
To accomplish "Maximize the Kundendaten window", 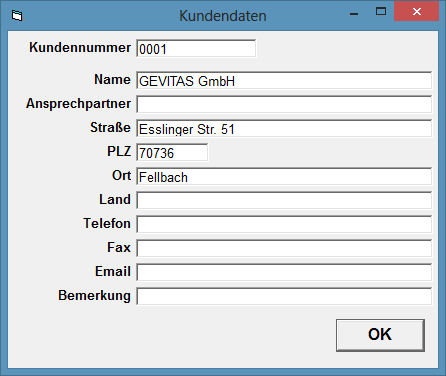I will click(x=381, y=12).
